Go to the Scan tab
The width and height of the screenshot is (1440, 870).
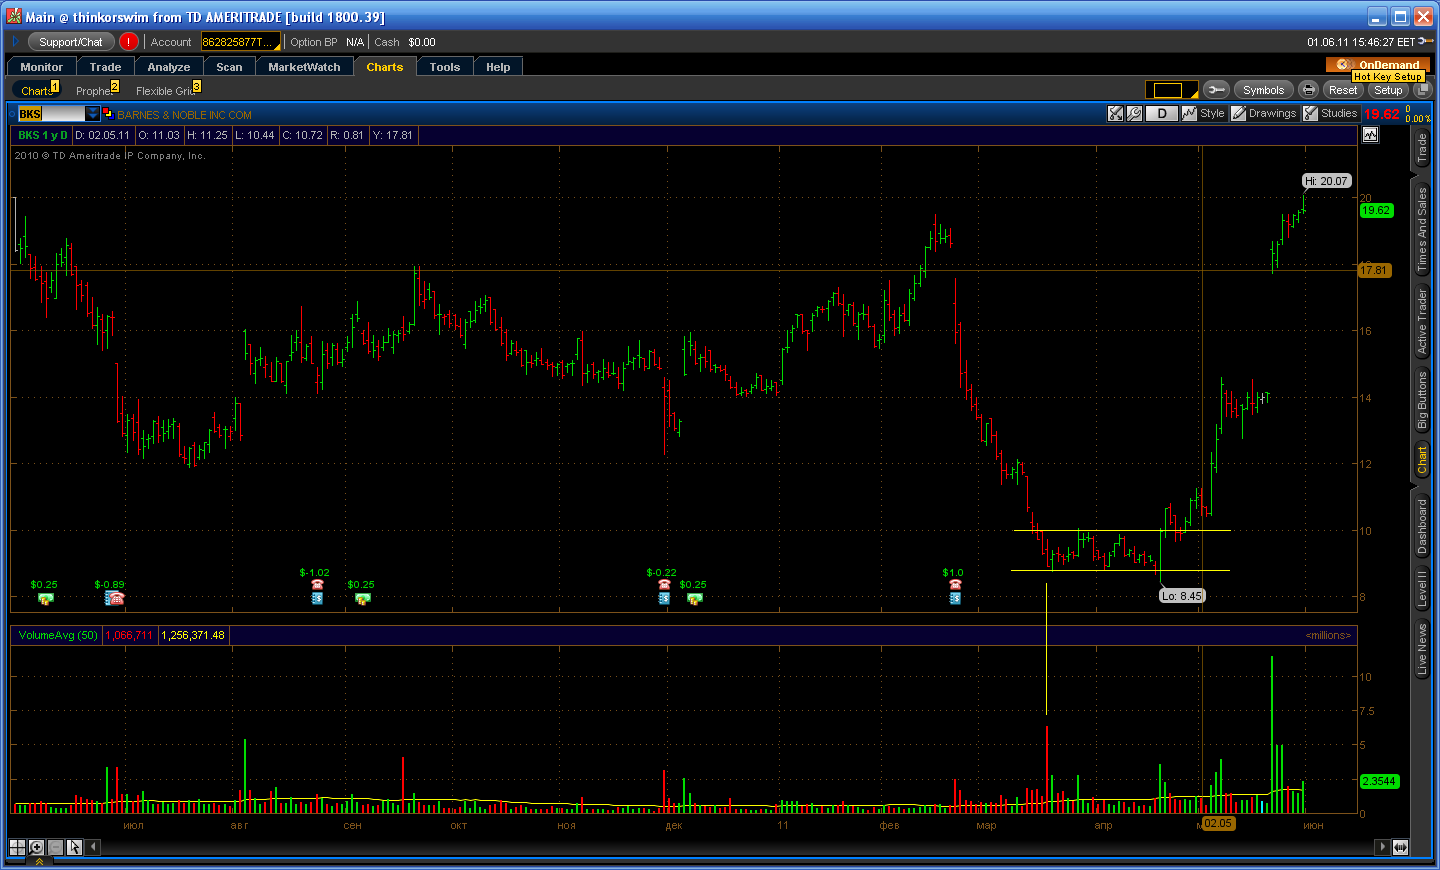[229, 67]
